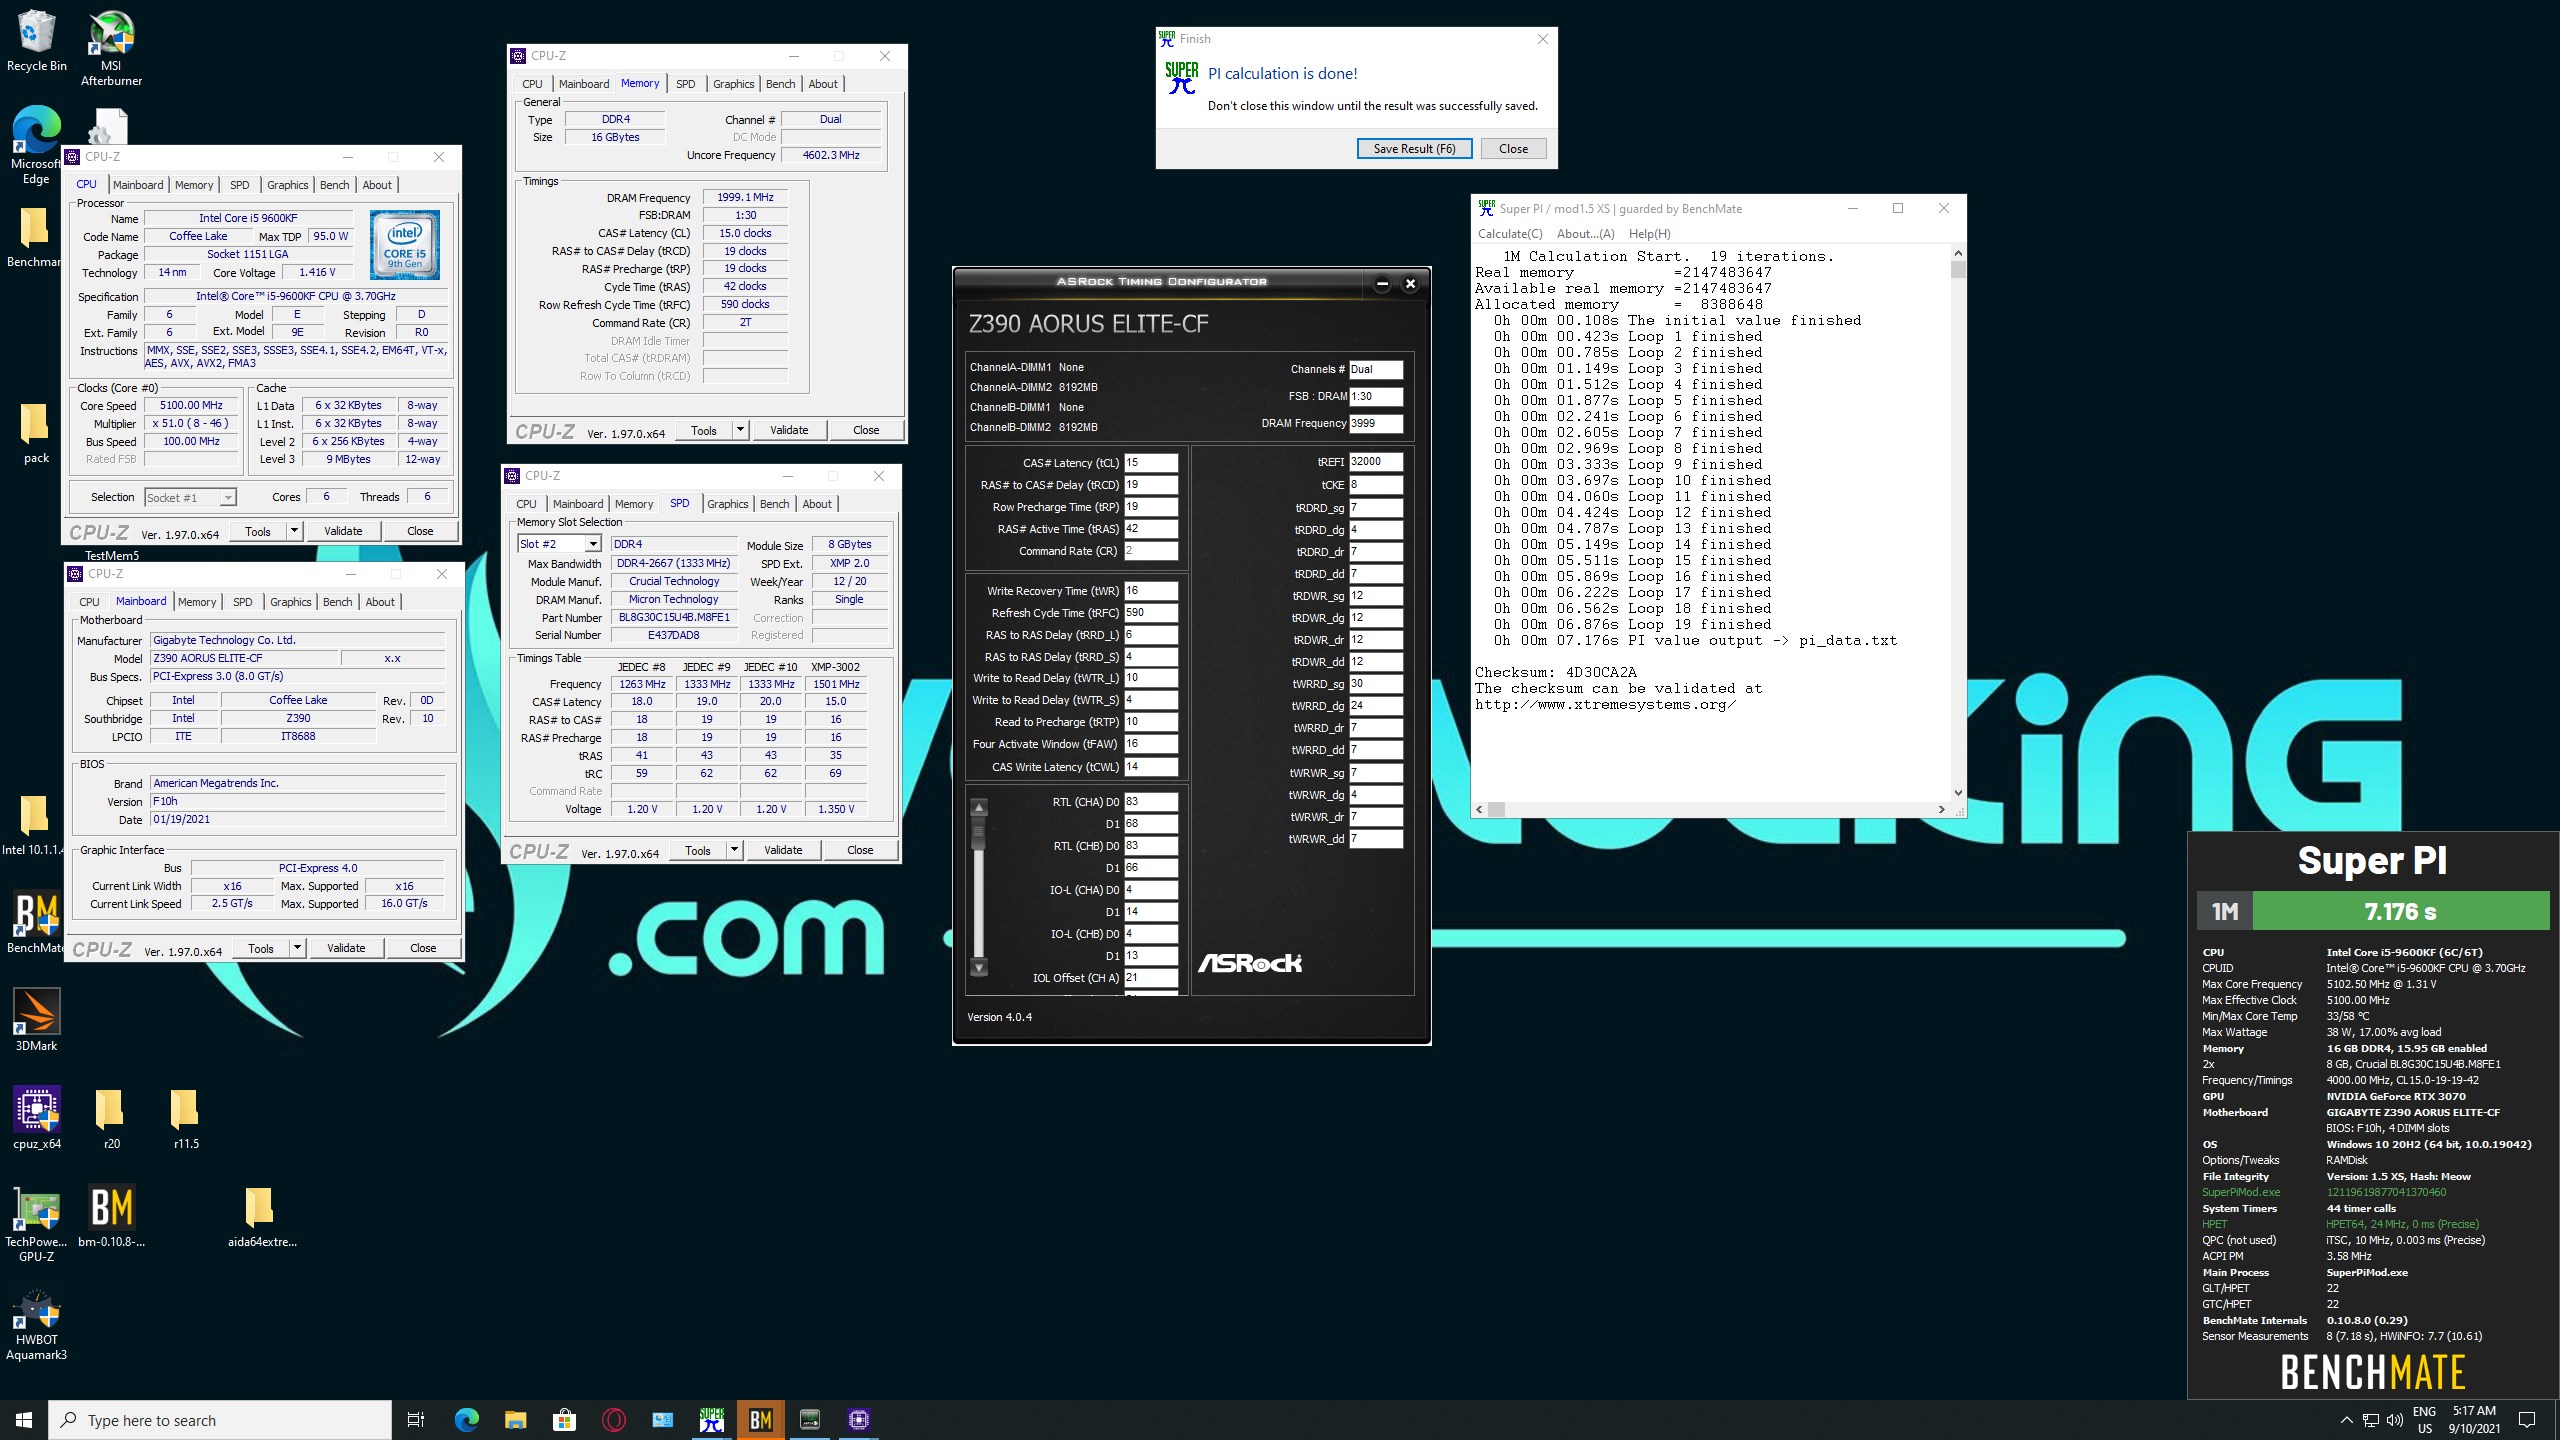Open the Calculate(C) menu in Super PI
This screenshot has height=1440, width=2560.
[x=1510, y=234]
